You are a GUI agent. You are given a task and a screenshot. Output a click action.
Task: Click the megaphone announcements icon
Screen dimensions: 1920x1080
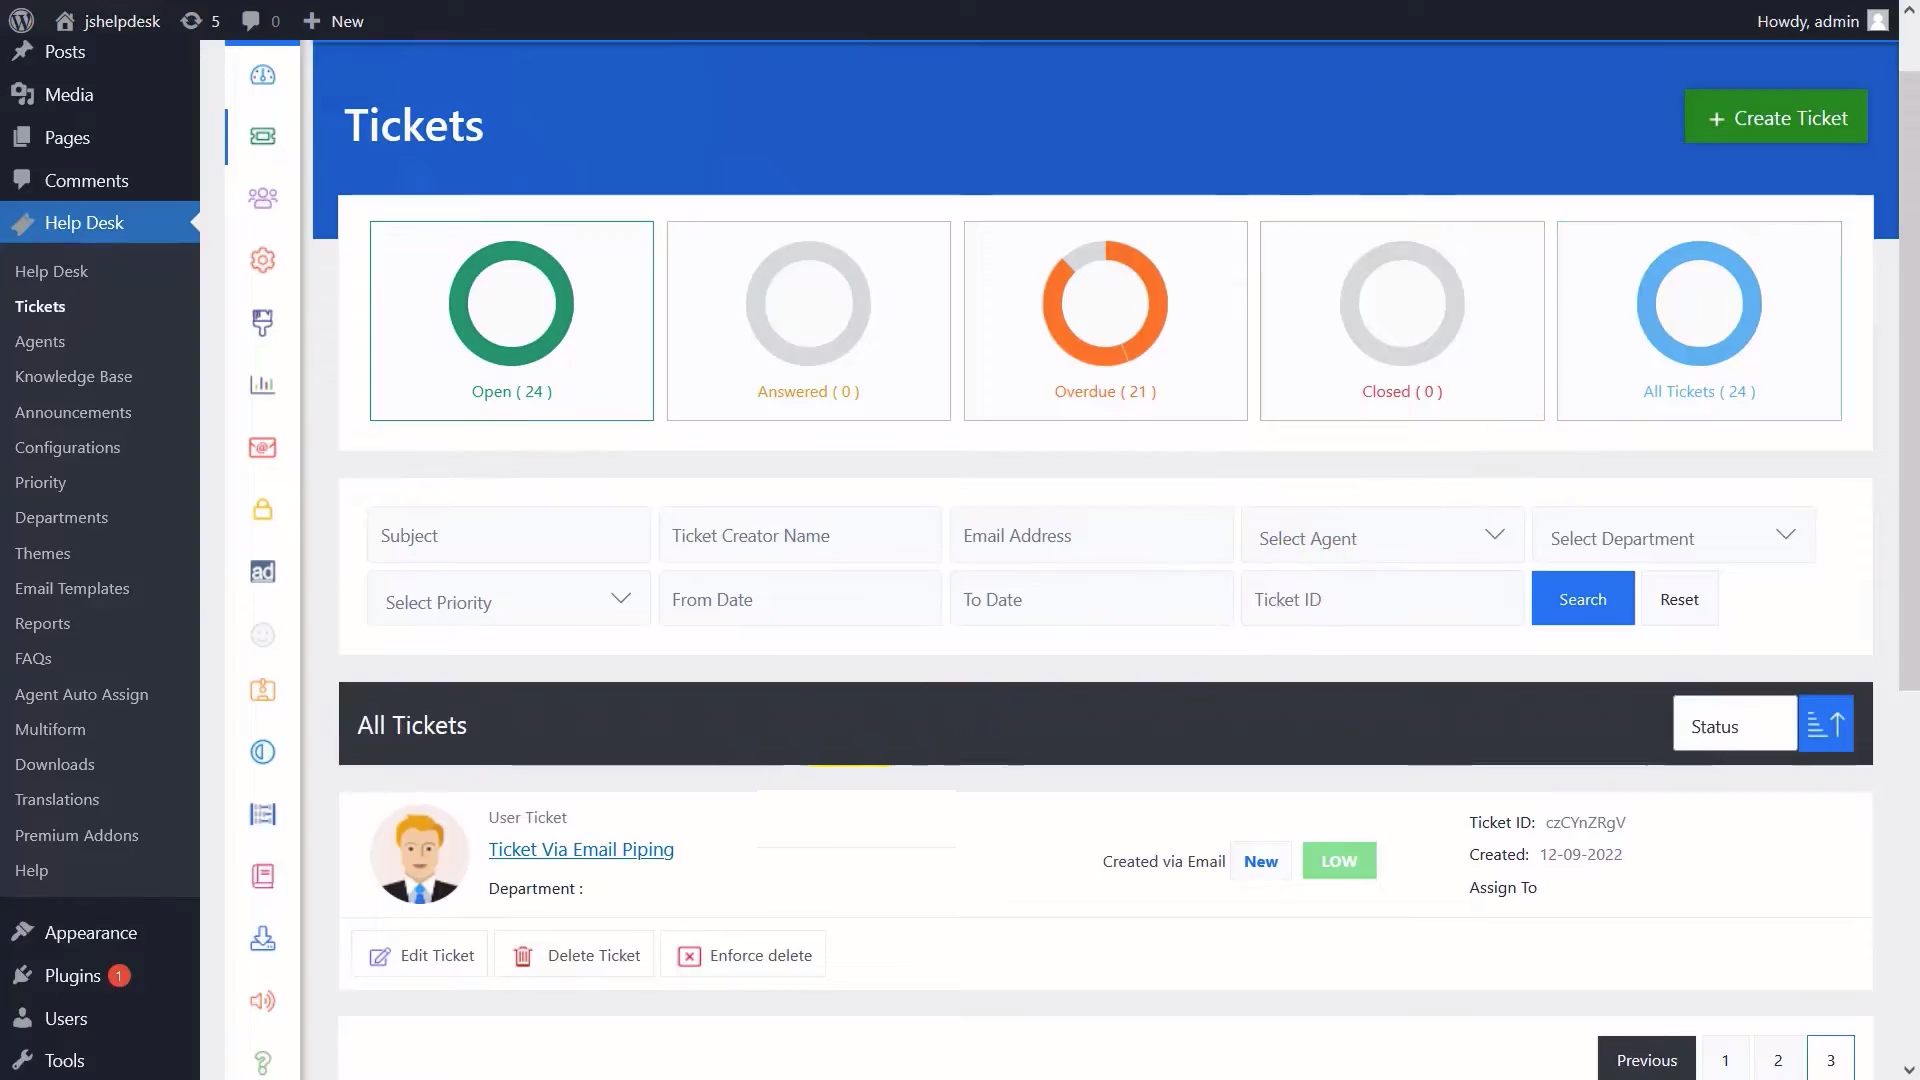262,1001
